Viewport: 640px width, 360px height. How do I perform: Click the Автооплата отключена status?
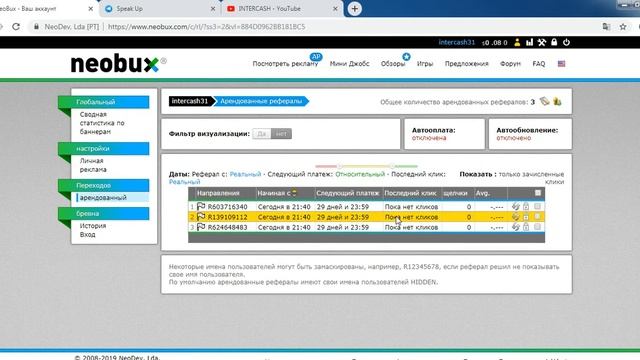429,138
